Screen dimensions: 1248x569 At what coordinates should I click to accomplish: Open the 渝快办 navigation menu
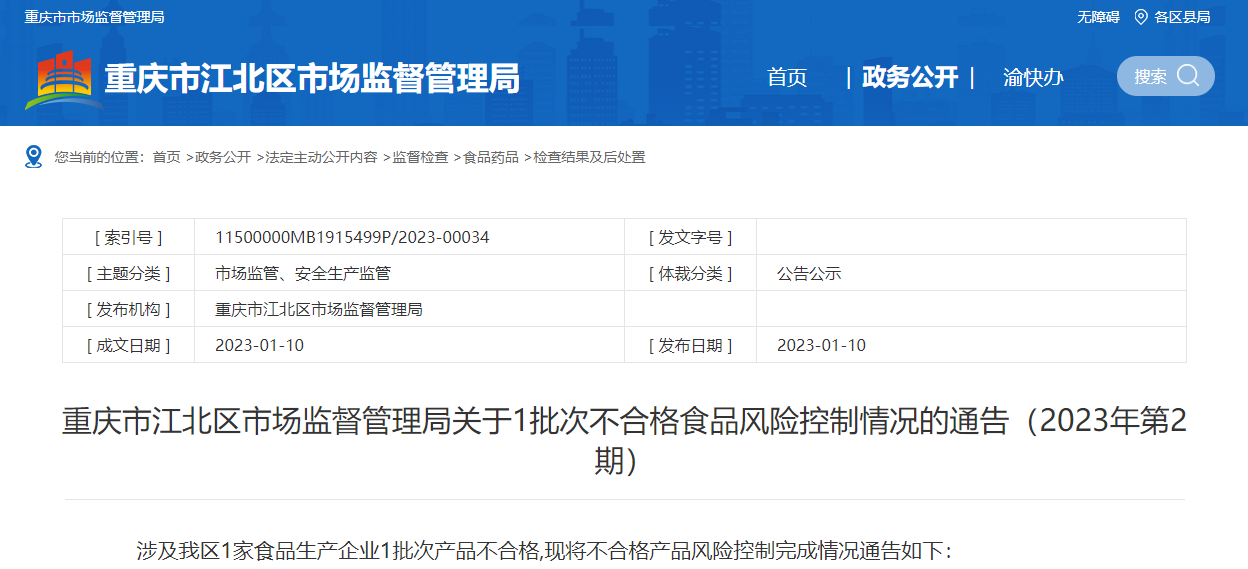(x=1033, y=77)
